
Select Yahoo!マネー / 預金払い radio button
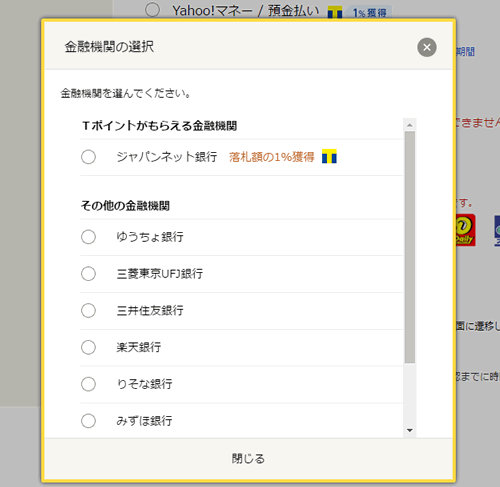pyautogui.click(x=152, y=10)
